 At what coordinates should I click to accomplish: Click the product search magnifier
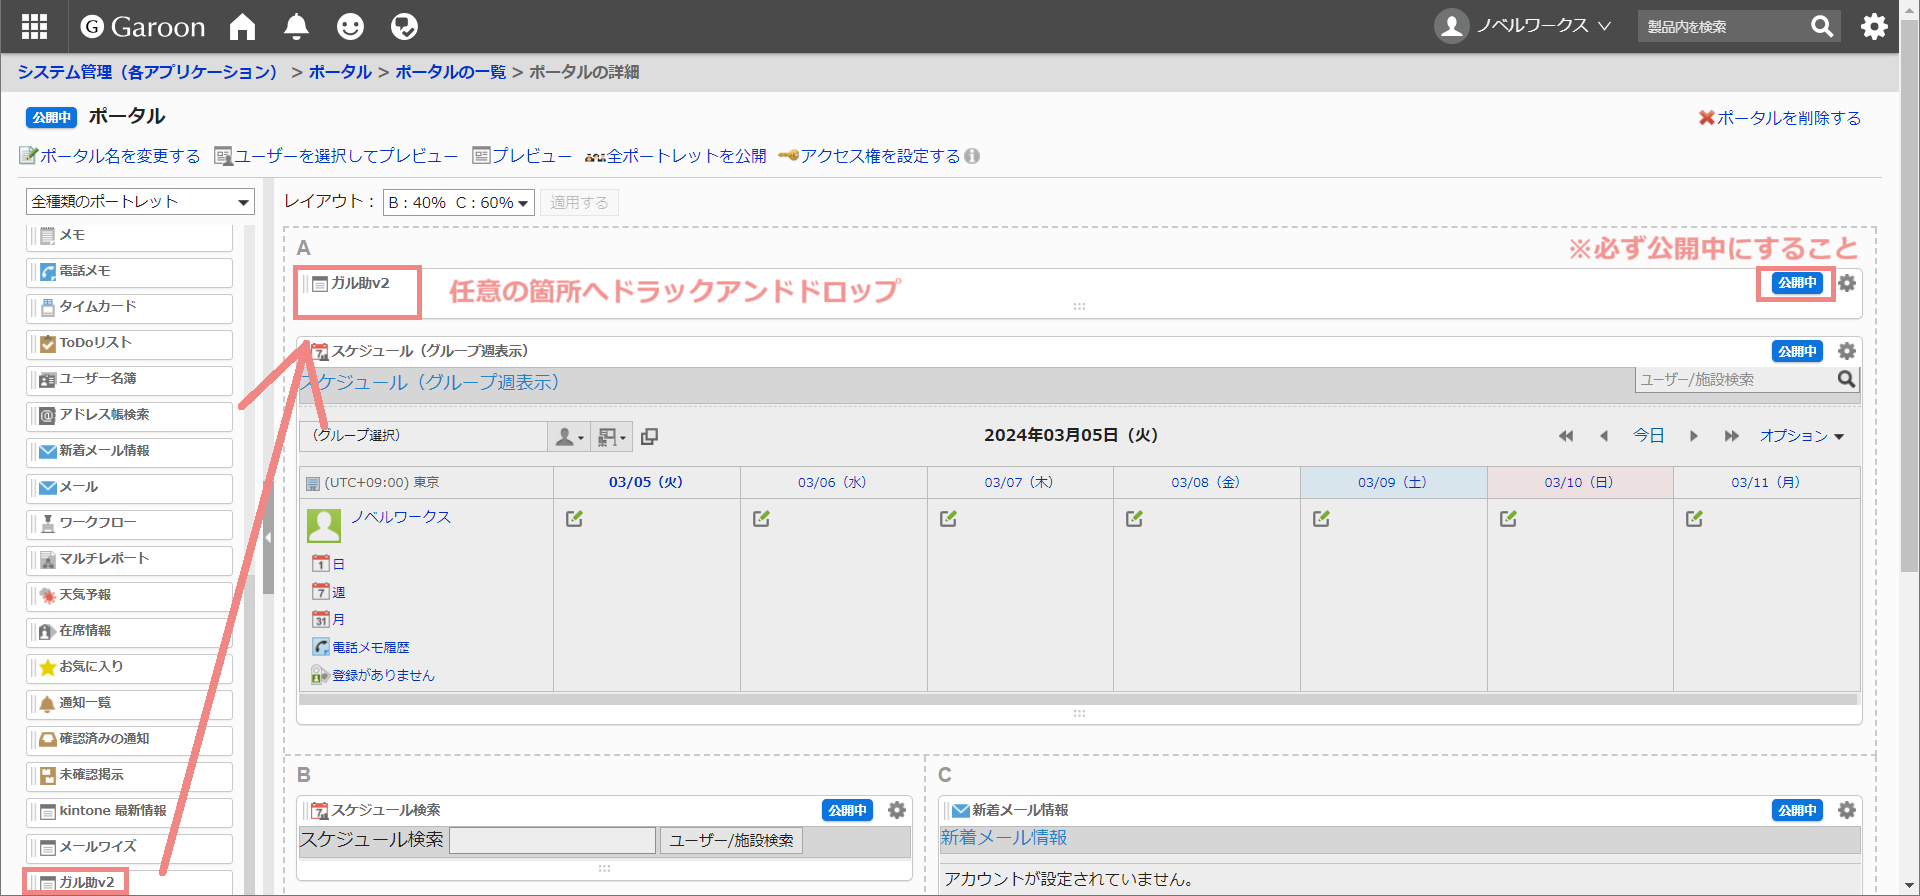(1822, 26)
